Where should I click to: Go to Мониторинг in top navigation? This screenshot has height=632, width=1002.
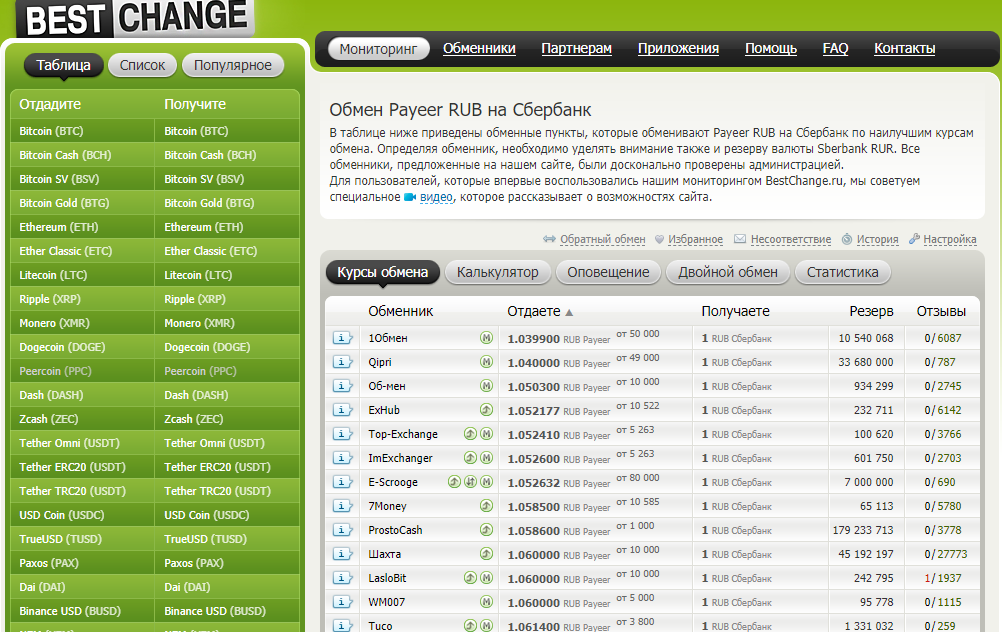378,49
